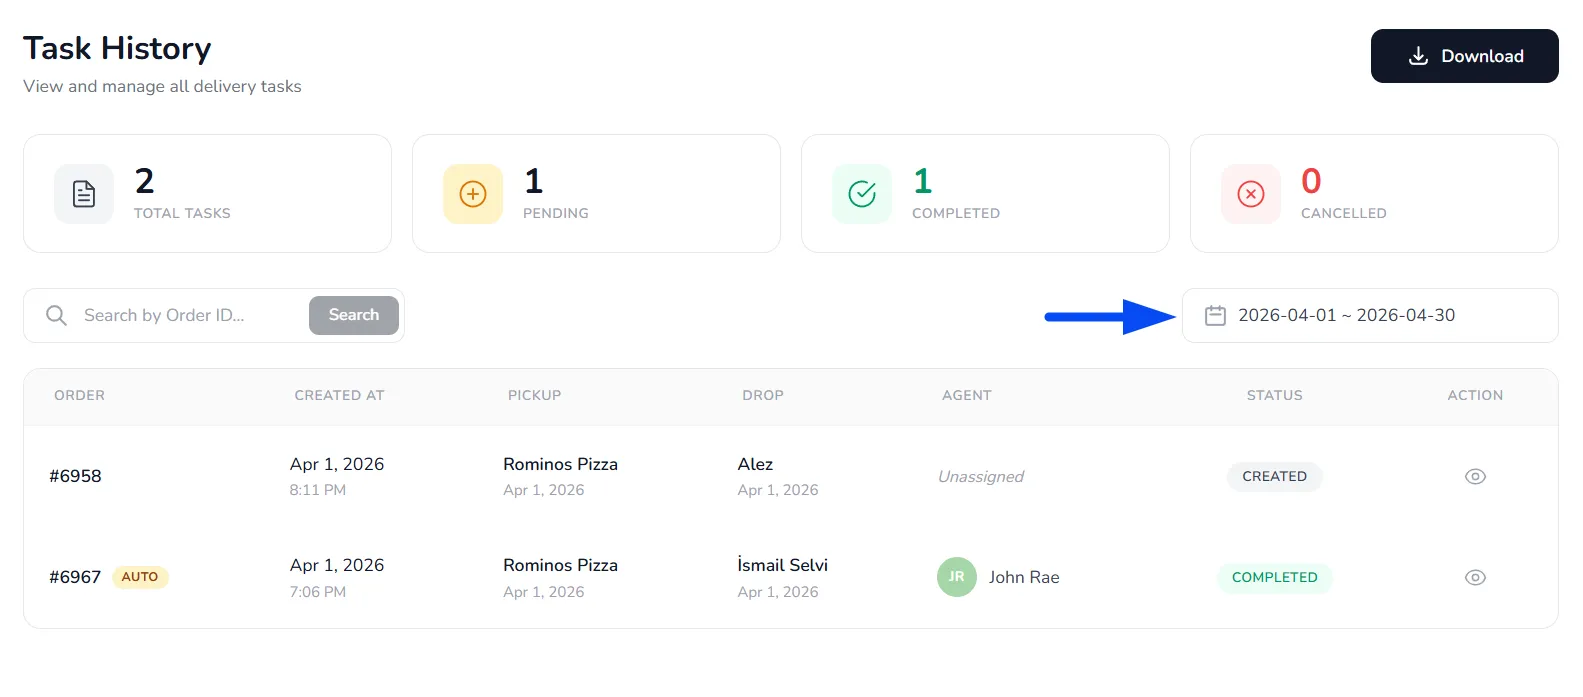Screen dimensions: 1583x697
Task: Click the gray Search button
Action: pyautogui.click(x=354, y=315)
